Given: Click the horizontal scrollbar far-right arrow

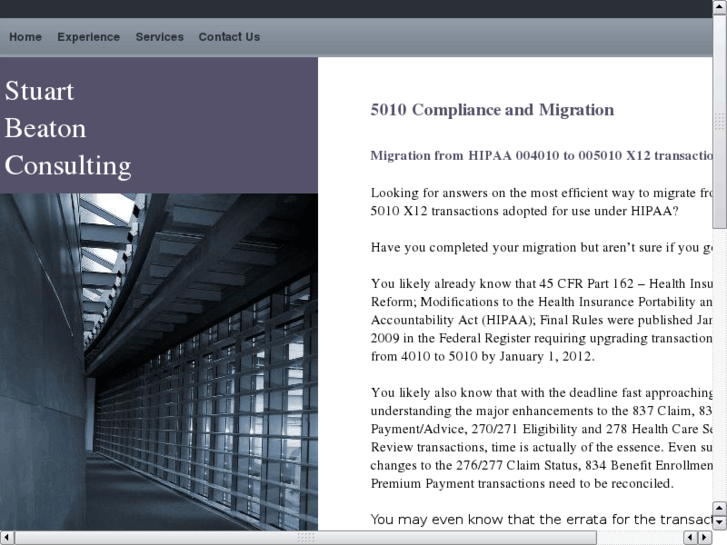Looking at the screenshot, I should 705,538.
